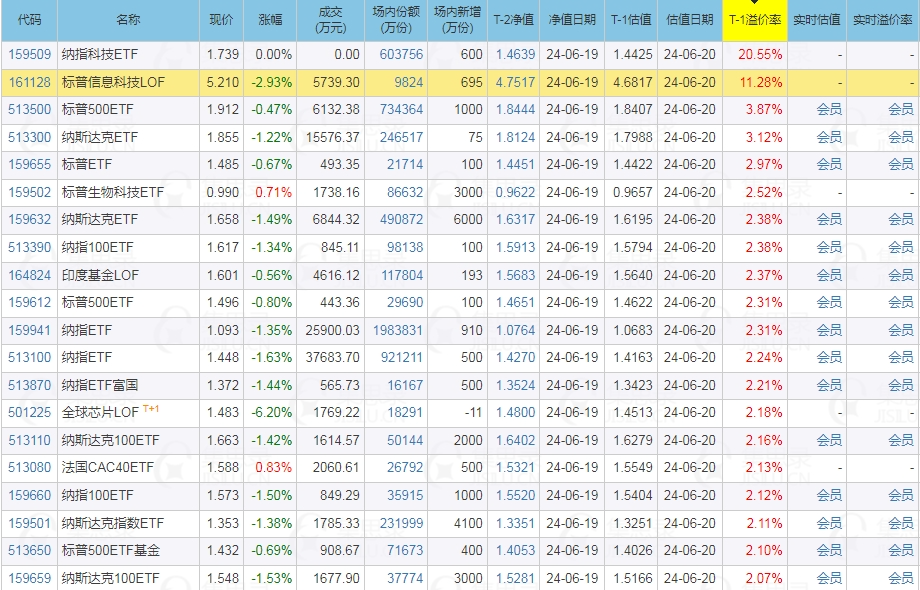The width and height of the screenshot is (920, 590).
Task: Click the 37683.70 turnover cell
Action: pyautogui.click(x=332, y=357)
